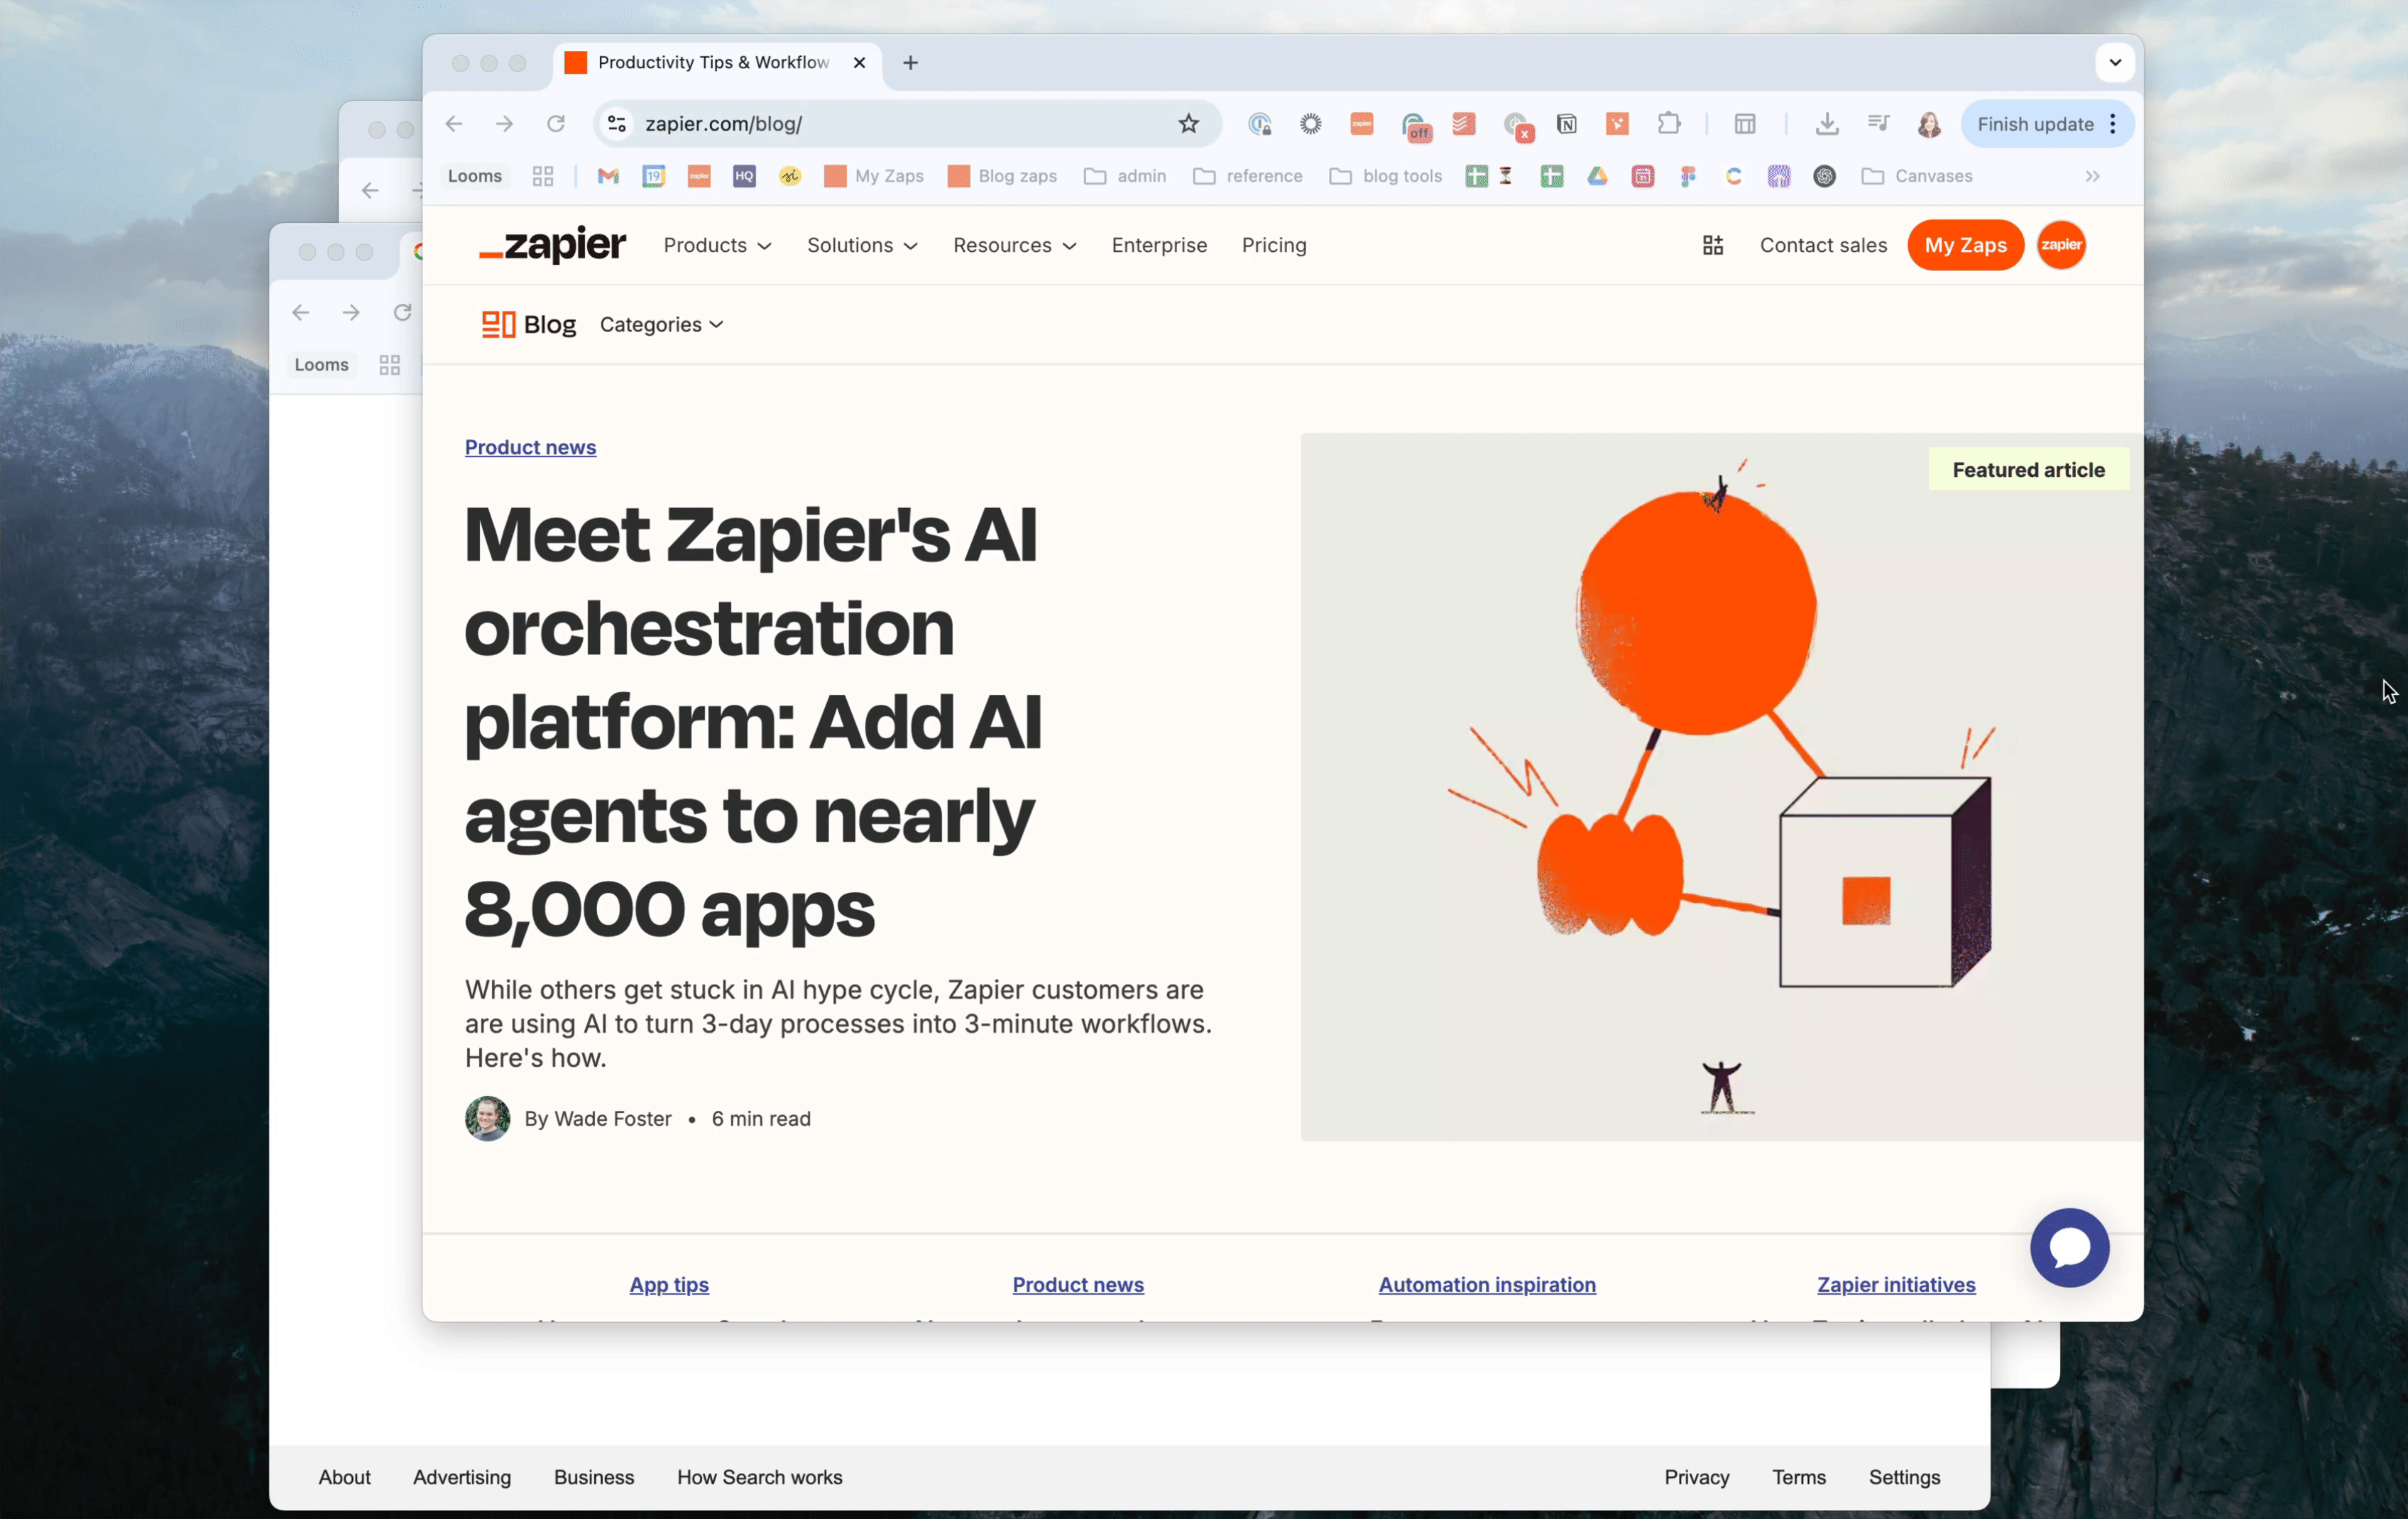The width and height of the screenshot is (2408, 1519).
Task: Open the purple upload-arrow bookmark icon
Action: [1778, 176]
